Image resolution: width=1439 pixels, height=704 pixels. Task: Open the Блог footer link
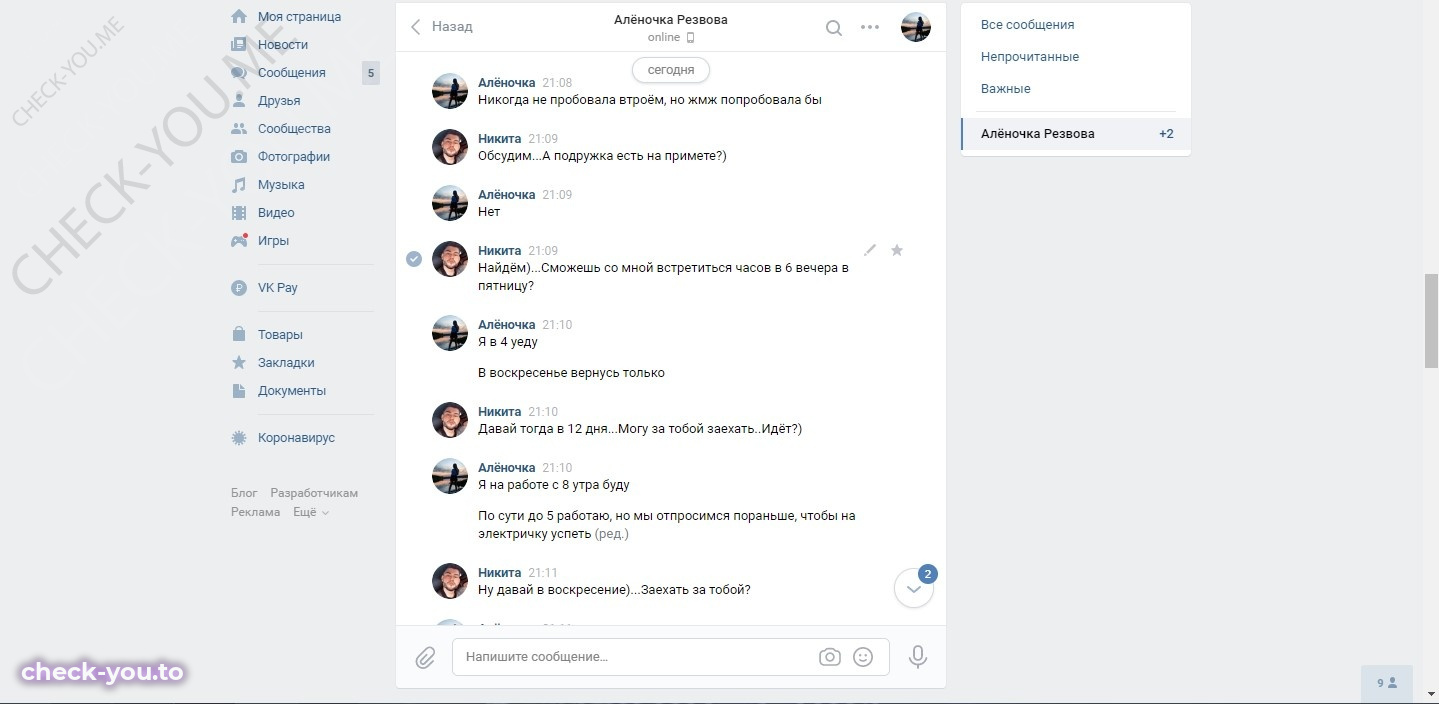[244, 493]
